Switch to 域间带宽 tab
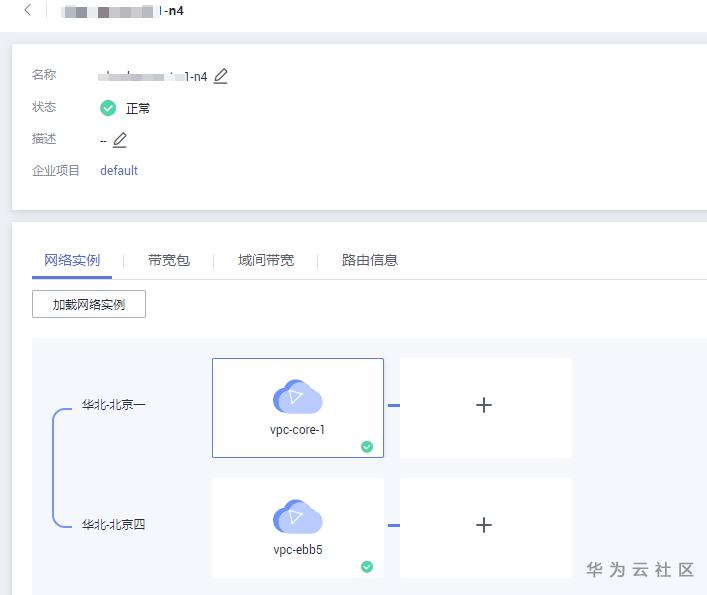The width and height of the screenshot is (707, 595). pos(266,260)
